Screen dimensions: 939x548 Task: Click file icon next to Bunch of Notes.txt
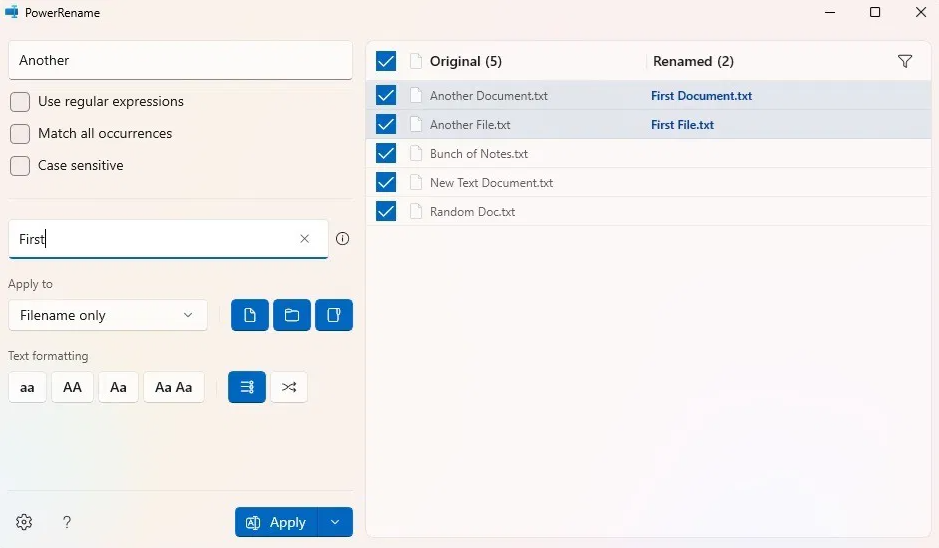tap(416, 153)
